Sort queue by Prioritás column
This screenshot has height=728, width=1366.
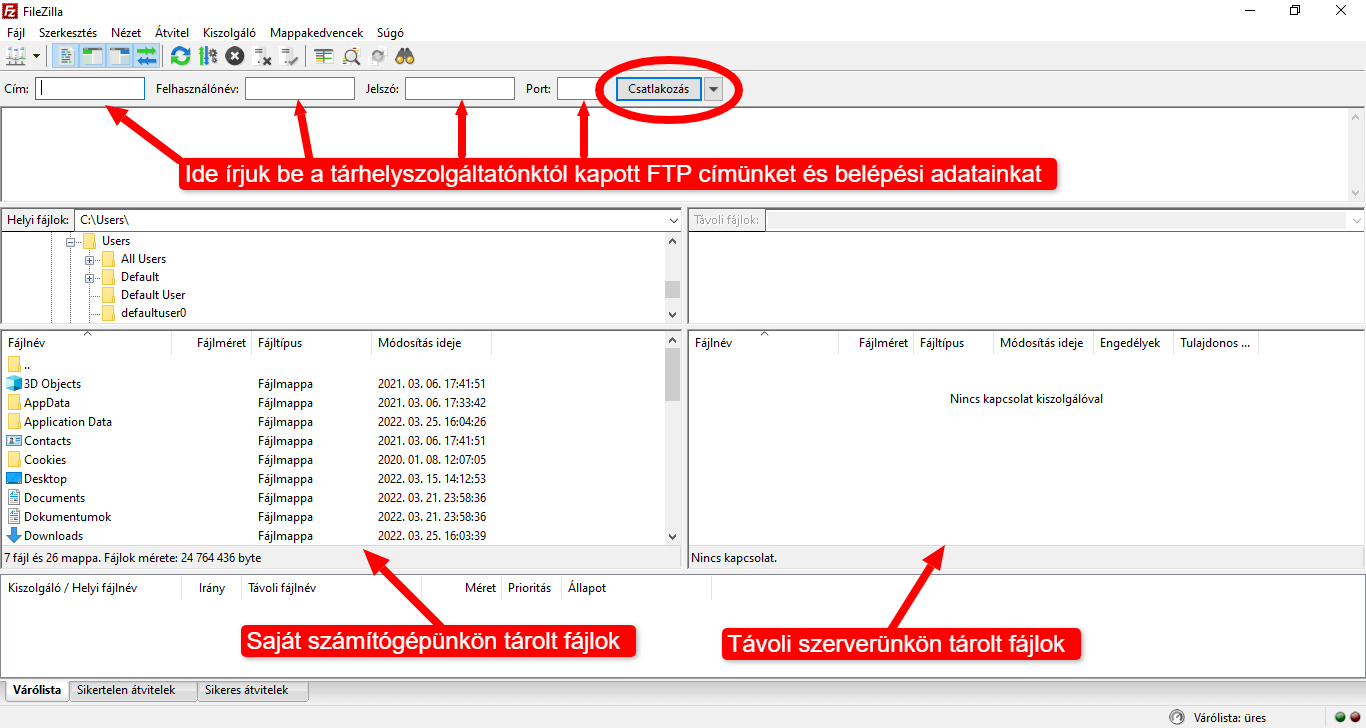[x=530, y=588]
